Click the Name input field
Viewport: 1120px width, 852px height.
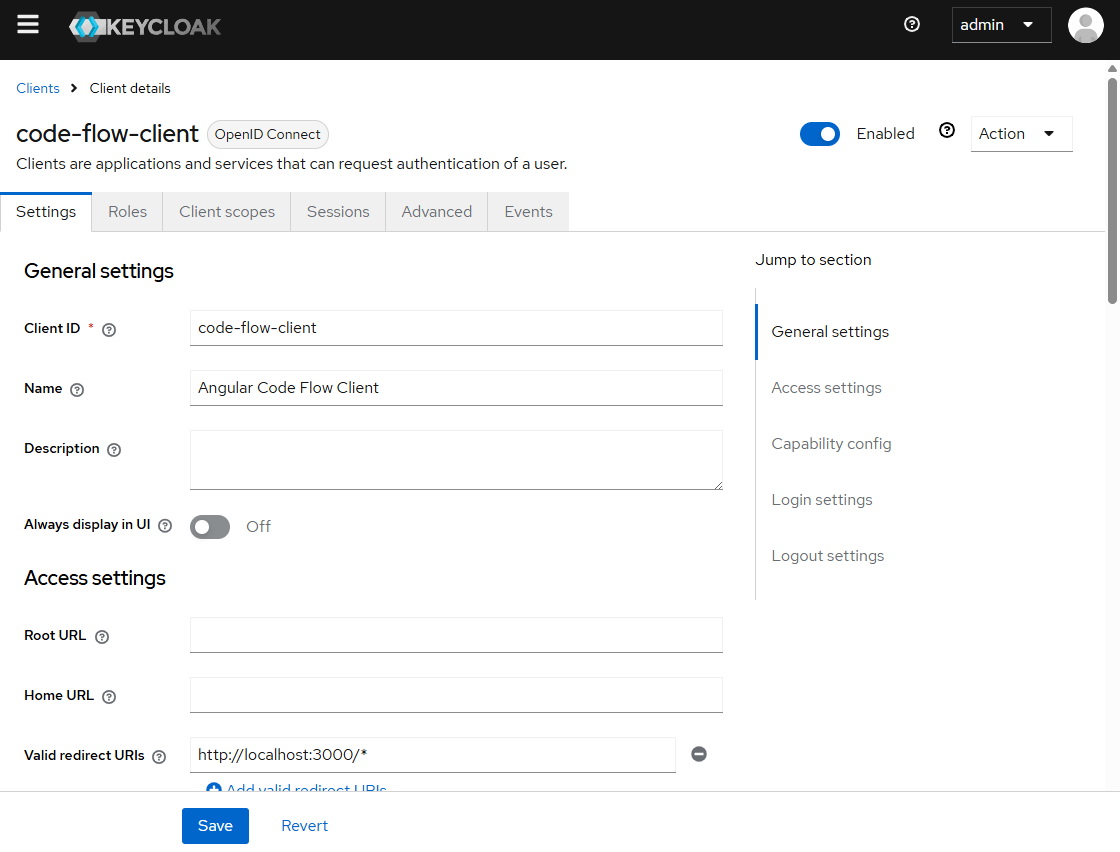(x=456, y=388)
